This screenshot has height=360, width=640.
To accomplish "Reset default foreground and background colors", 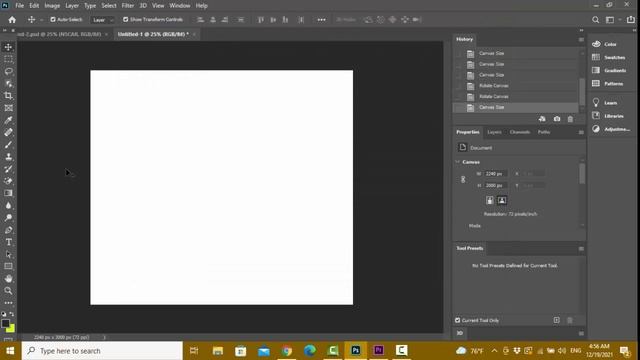I will (4, 314).
